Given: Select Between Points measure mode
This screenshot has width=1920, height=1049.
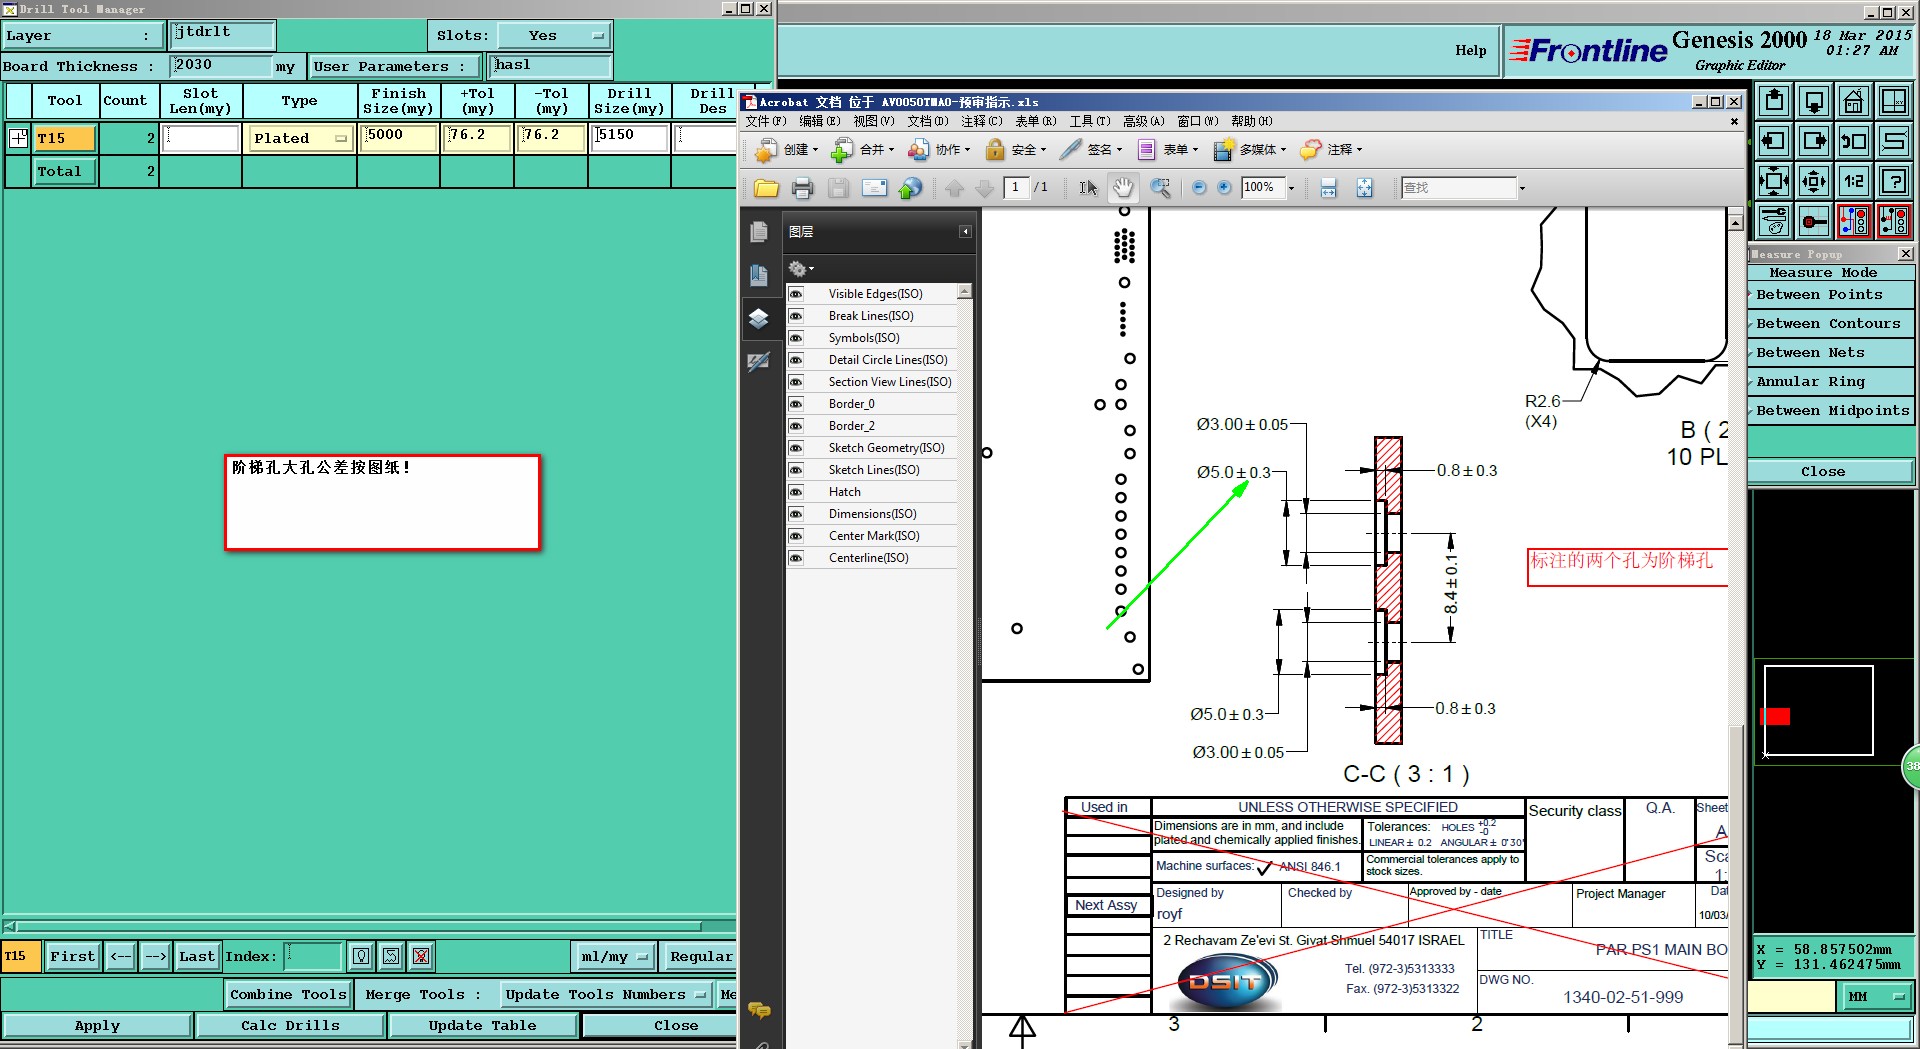Looking at the screenshot, I should [x=1819, y=295].
